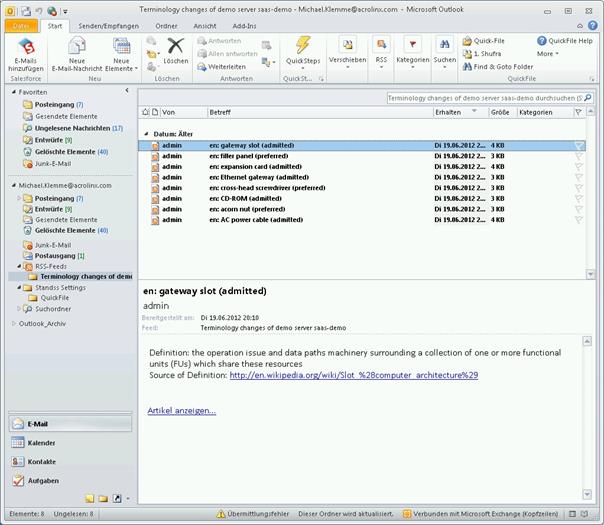Open Kategorien flag menu
Screen dimensions: 604x525
413,53
